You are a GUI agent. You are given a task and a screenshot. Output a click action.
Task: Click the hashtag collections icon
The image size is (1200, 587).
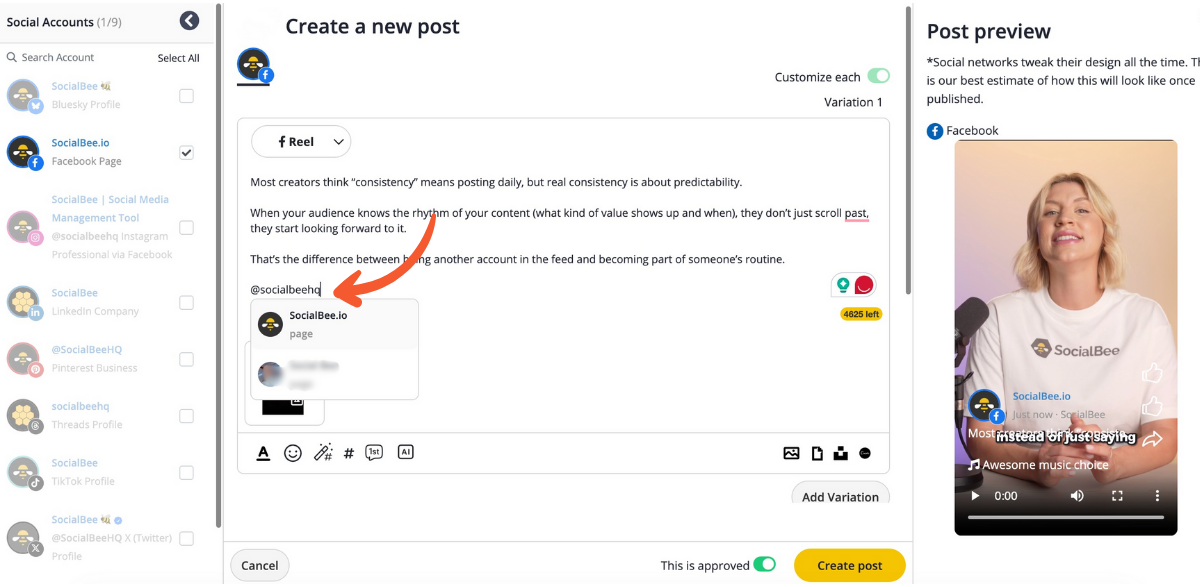(x=349, y=453)
